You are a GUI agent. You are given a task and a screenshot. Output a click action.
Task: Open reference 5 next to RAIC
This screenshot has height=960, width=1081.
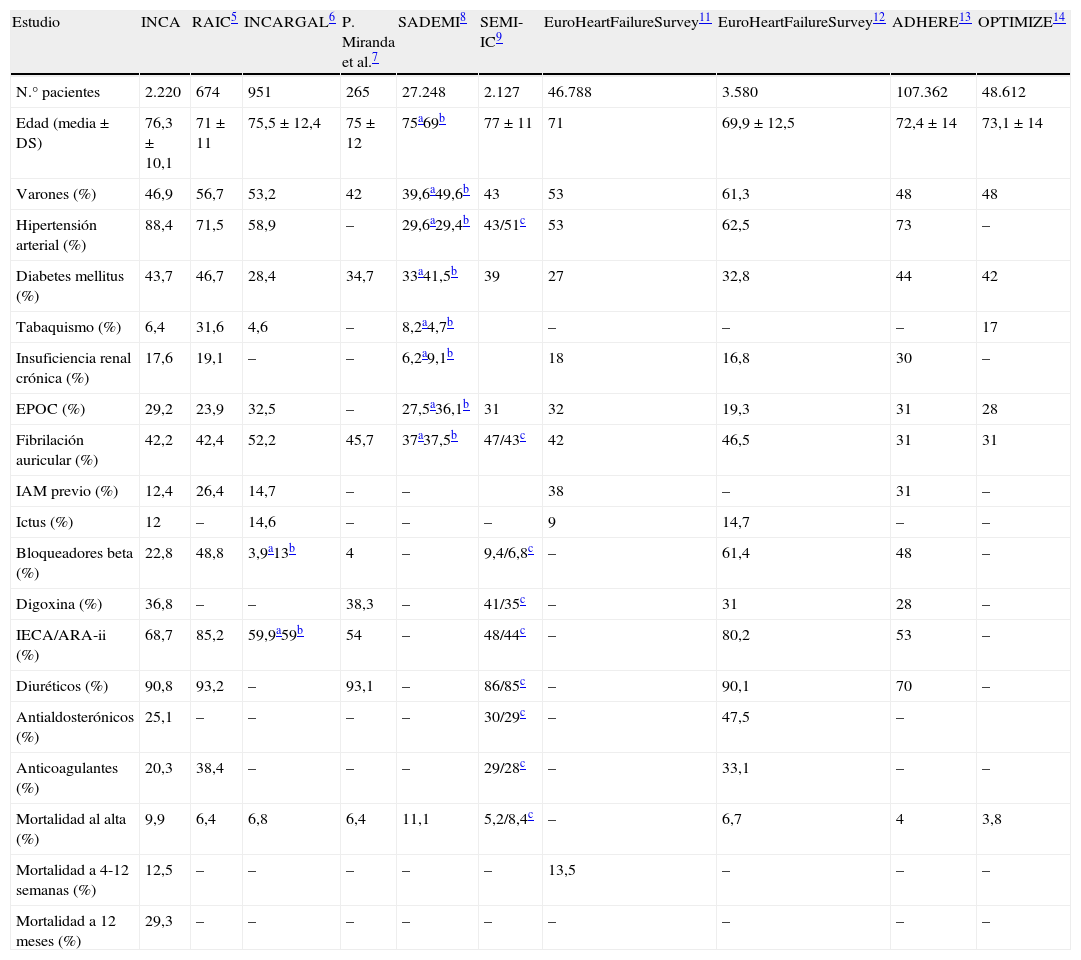pyautogui.click(x=234, y=18)
